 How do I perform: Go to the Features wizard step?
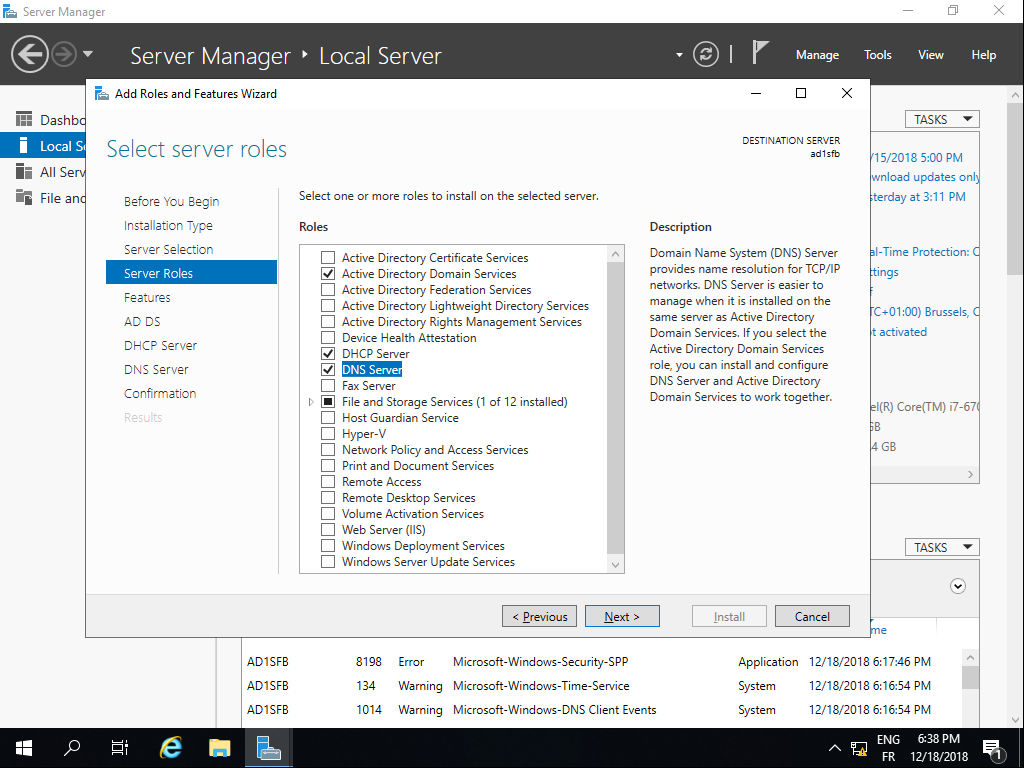tap(147, 297)
